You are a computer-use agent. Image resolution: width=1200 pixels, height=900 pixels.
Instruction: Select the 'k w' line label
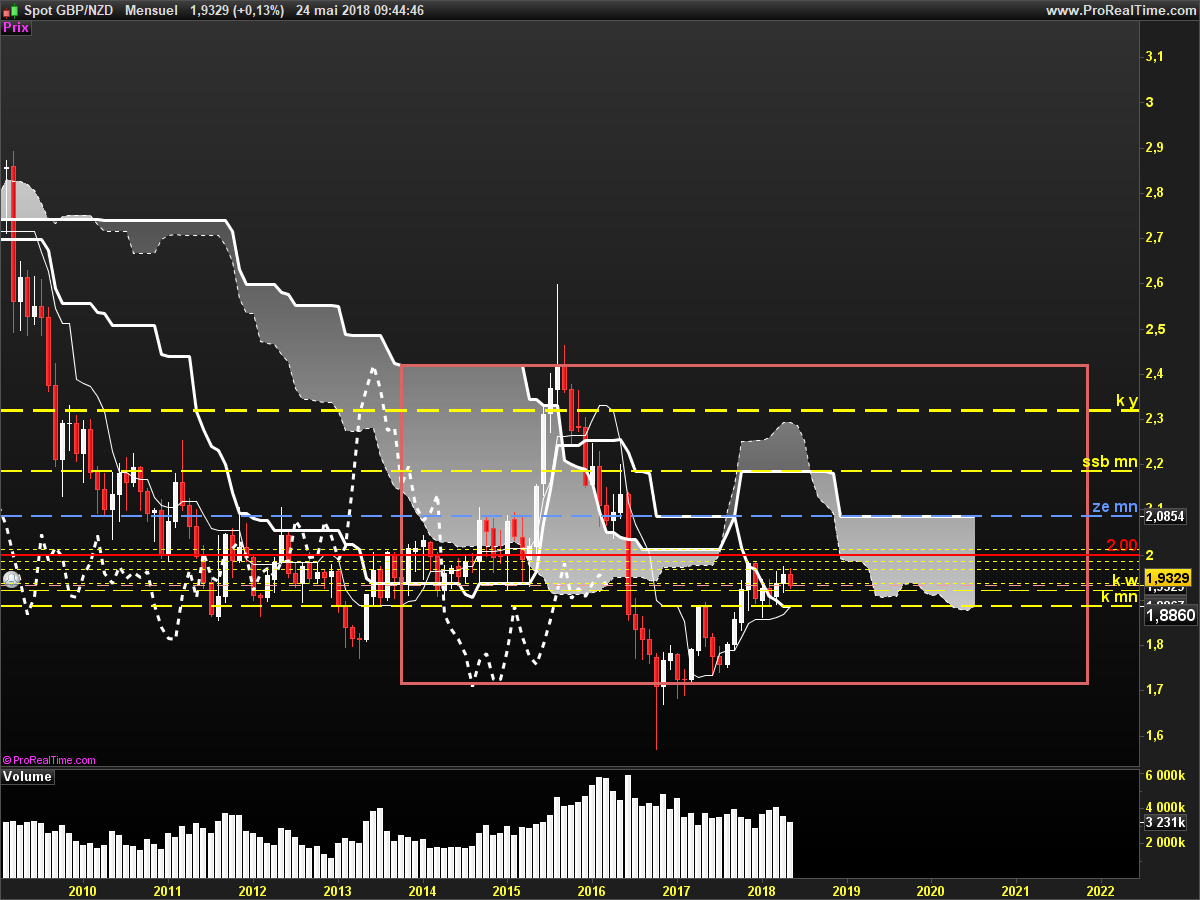tap(1125, 581)
